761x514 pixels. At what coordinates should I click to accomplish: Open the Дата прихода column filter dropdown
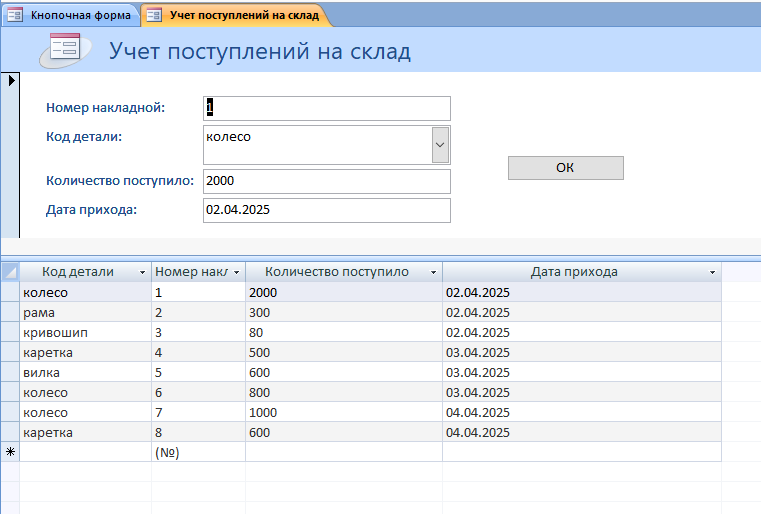[x=712, y=272]
